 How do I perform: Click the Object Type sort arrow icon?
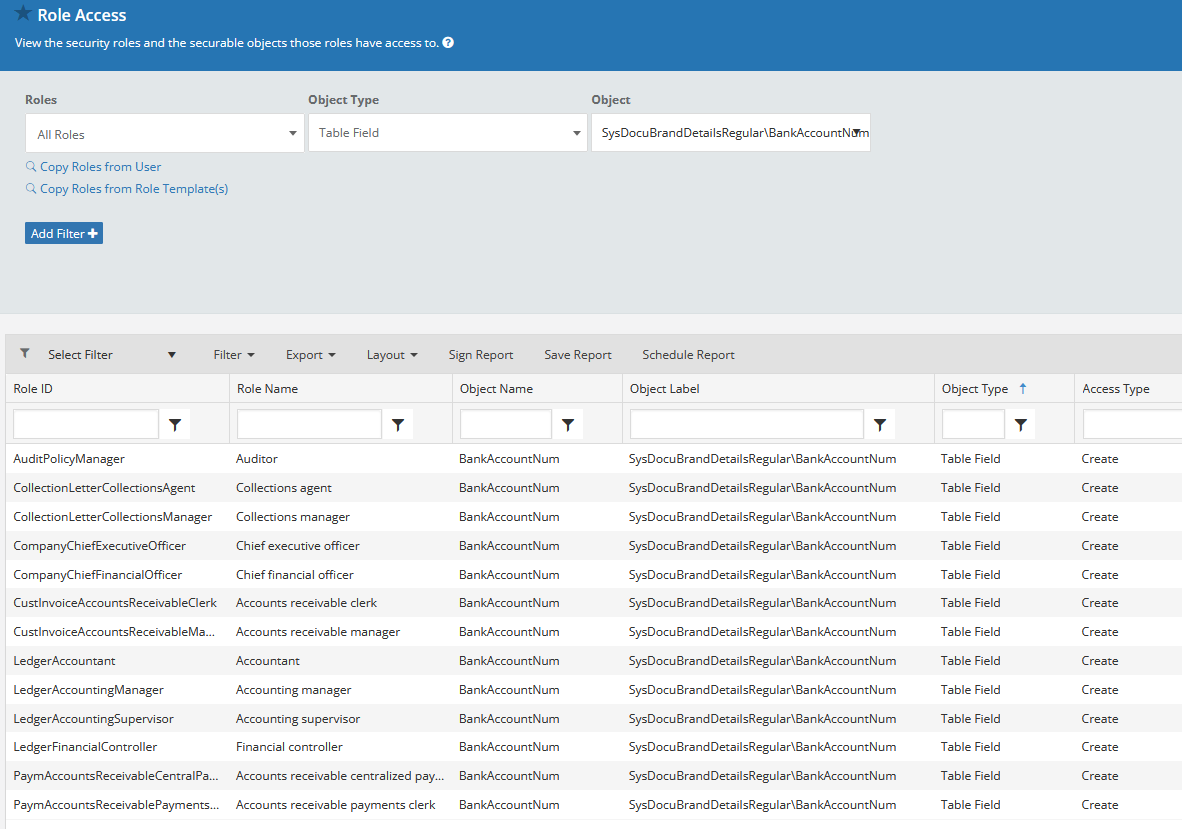1022,389
